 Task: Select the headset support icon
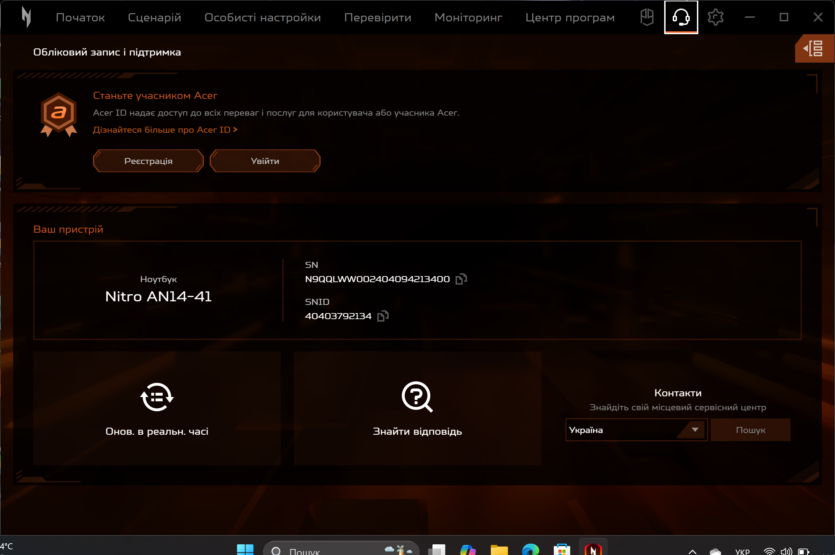(x=681, y=17)
